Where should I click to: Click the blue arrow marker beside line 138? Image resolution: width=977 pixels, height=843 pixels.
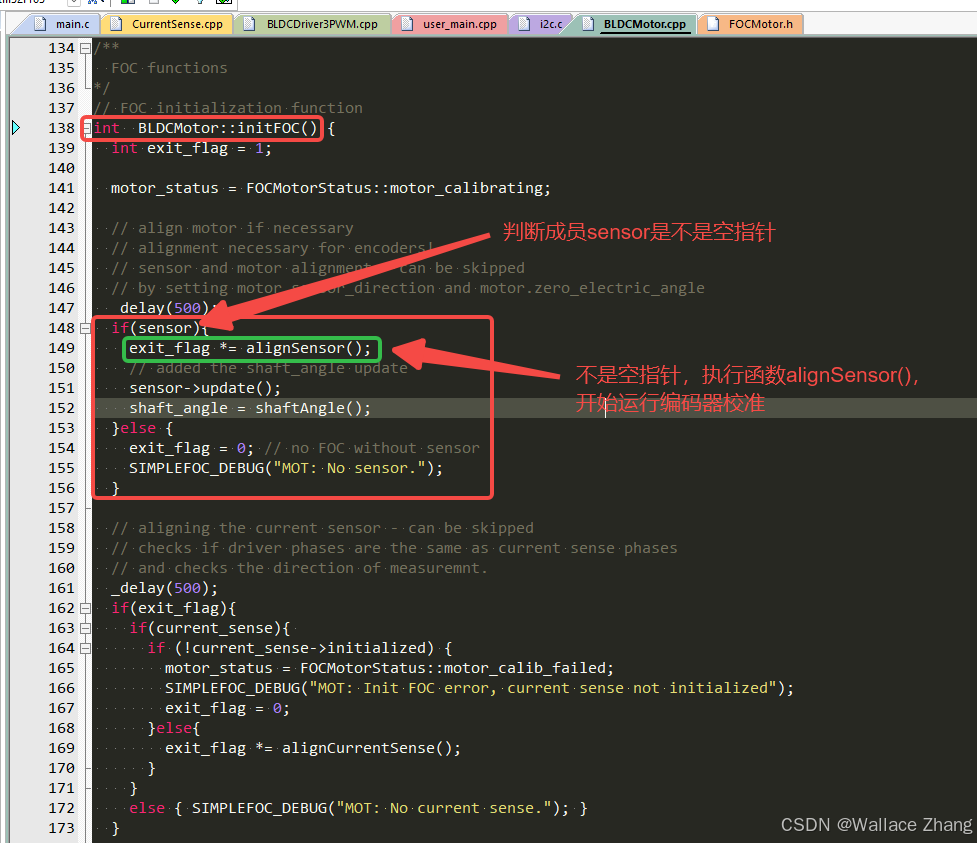coord(16,128)
